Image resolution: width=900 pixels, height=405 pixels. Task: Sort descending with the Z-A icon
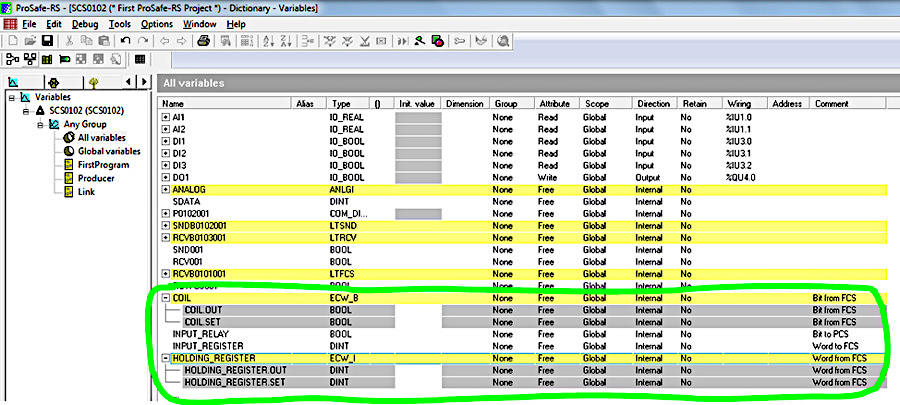[287, 41]
